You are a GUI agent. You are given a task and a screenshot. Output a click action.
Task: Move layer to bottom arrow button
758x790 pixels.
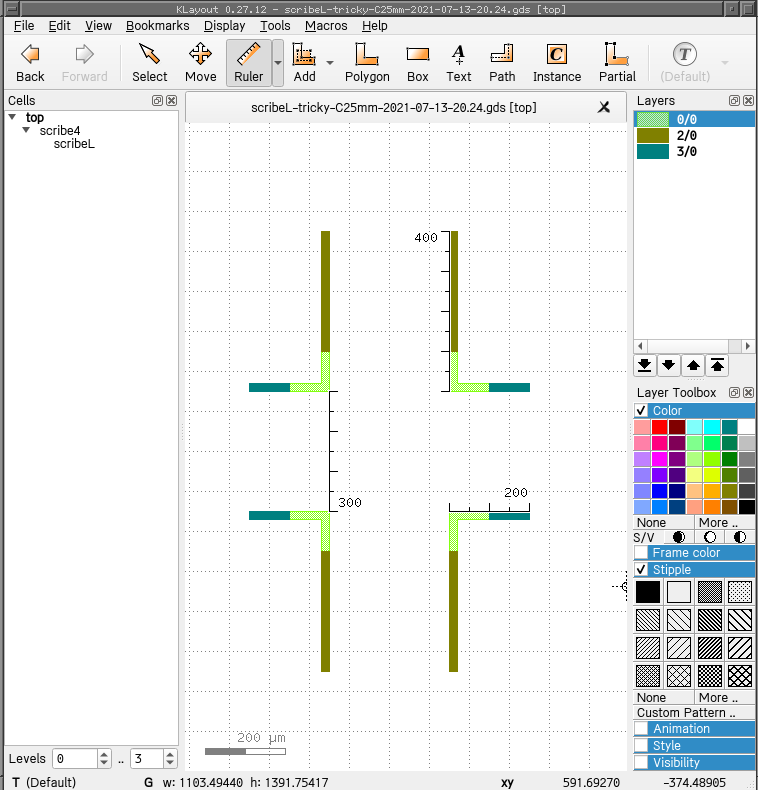645,365
